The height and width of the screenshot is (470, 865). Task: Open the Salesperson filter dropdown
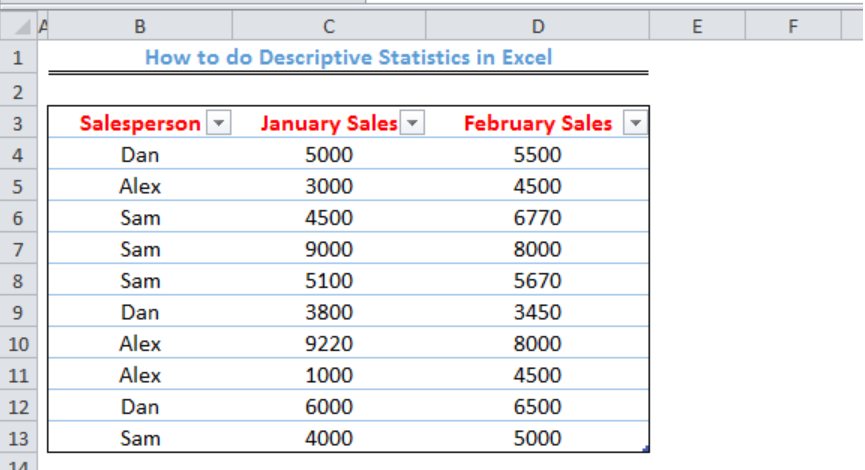tap(219, 122)
